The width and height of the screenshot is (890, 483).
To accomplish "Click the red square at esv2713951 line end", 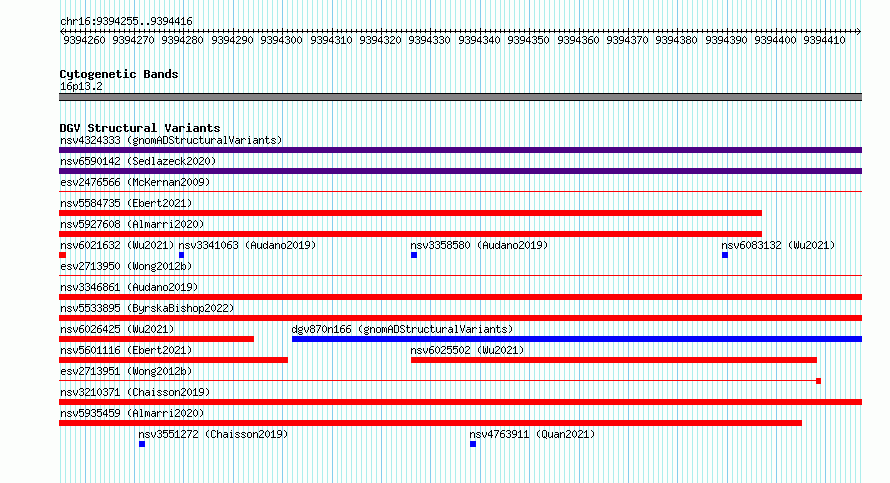I will coord(818,381).
